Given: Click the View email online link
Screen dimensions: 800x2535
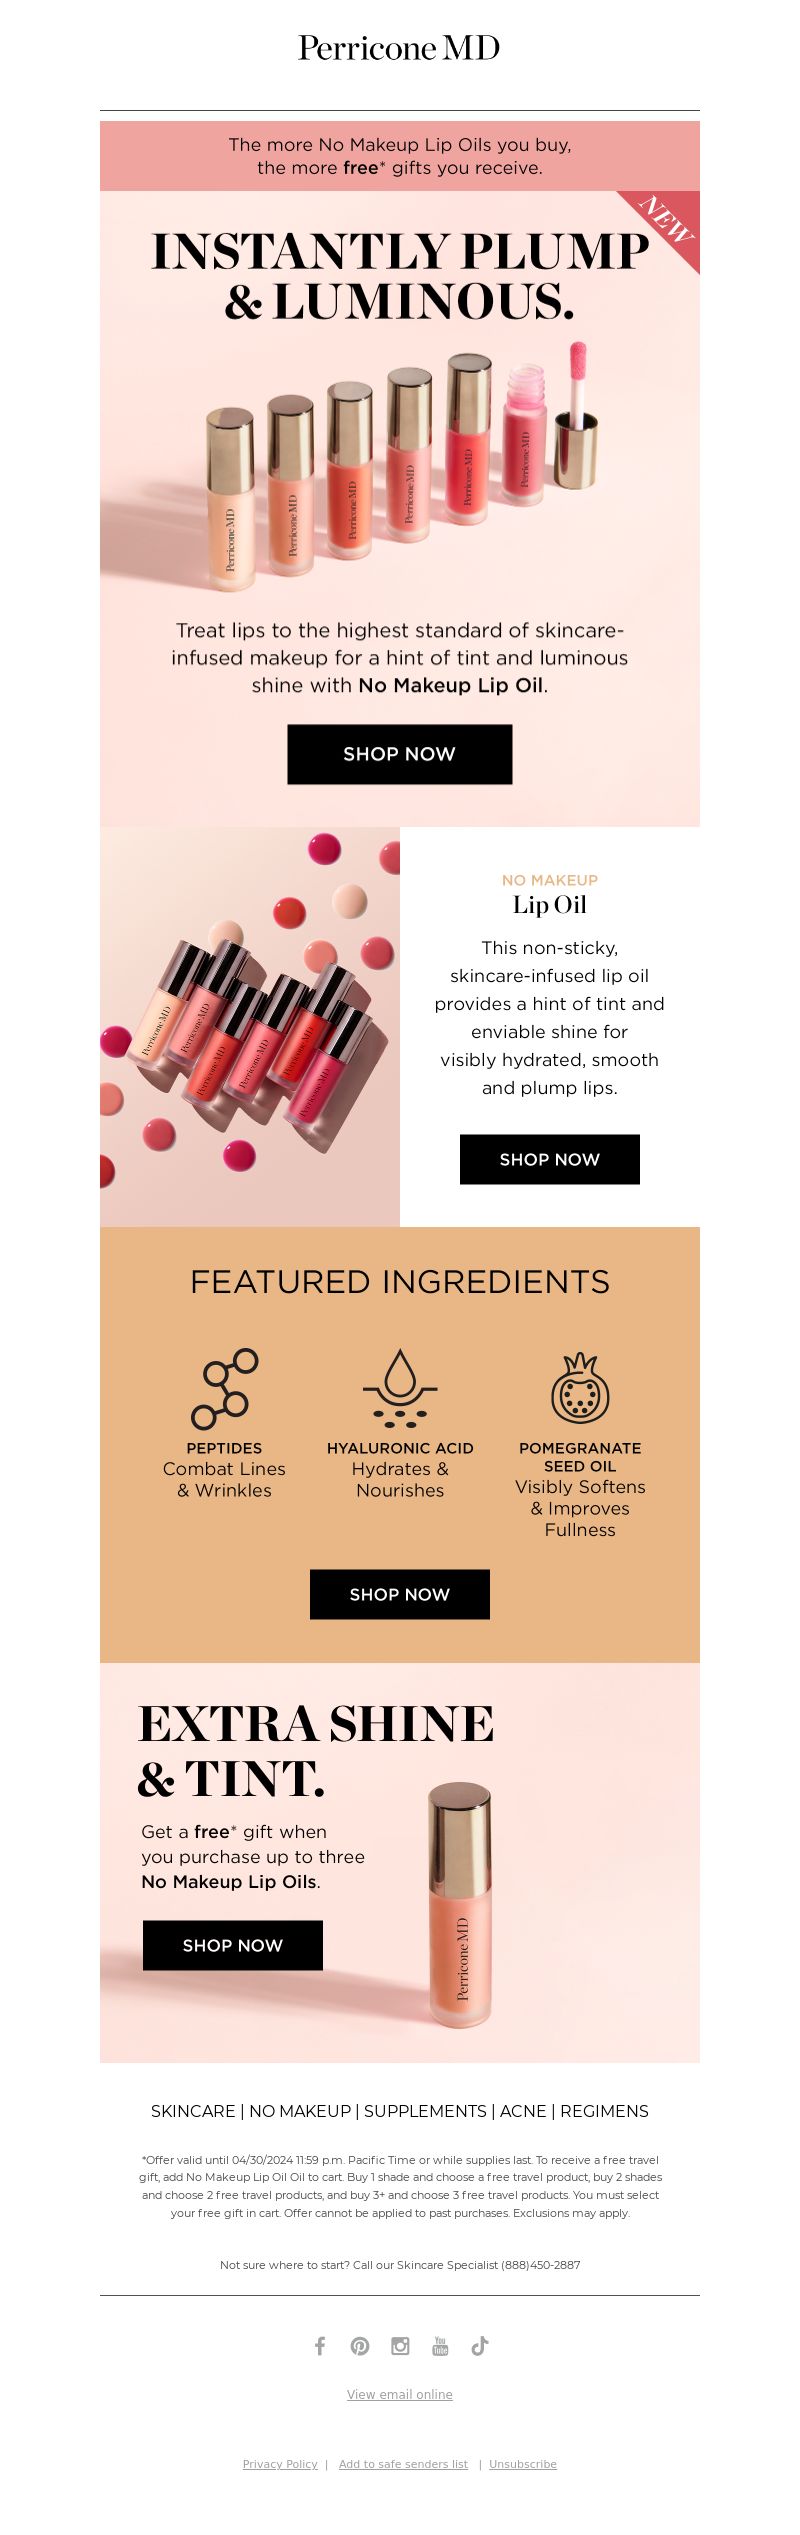Looking at the screenshot, I should pyautogui.click(x=400, y=2394).
